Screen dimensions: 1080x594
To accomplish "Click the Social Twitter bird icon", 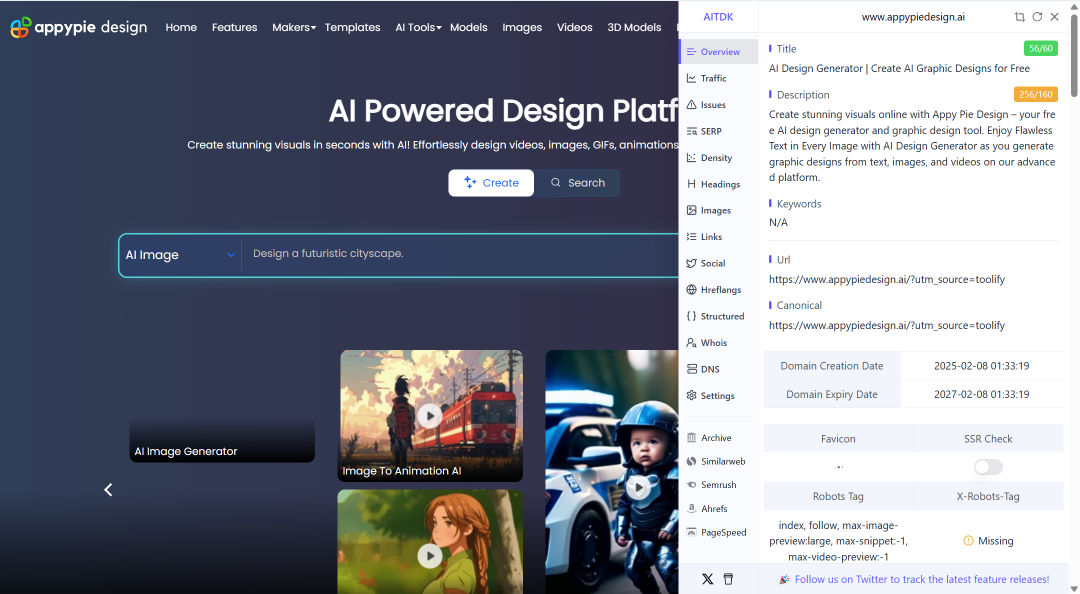I will click(692, 263).
